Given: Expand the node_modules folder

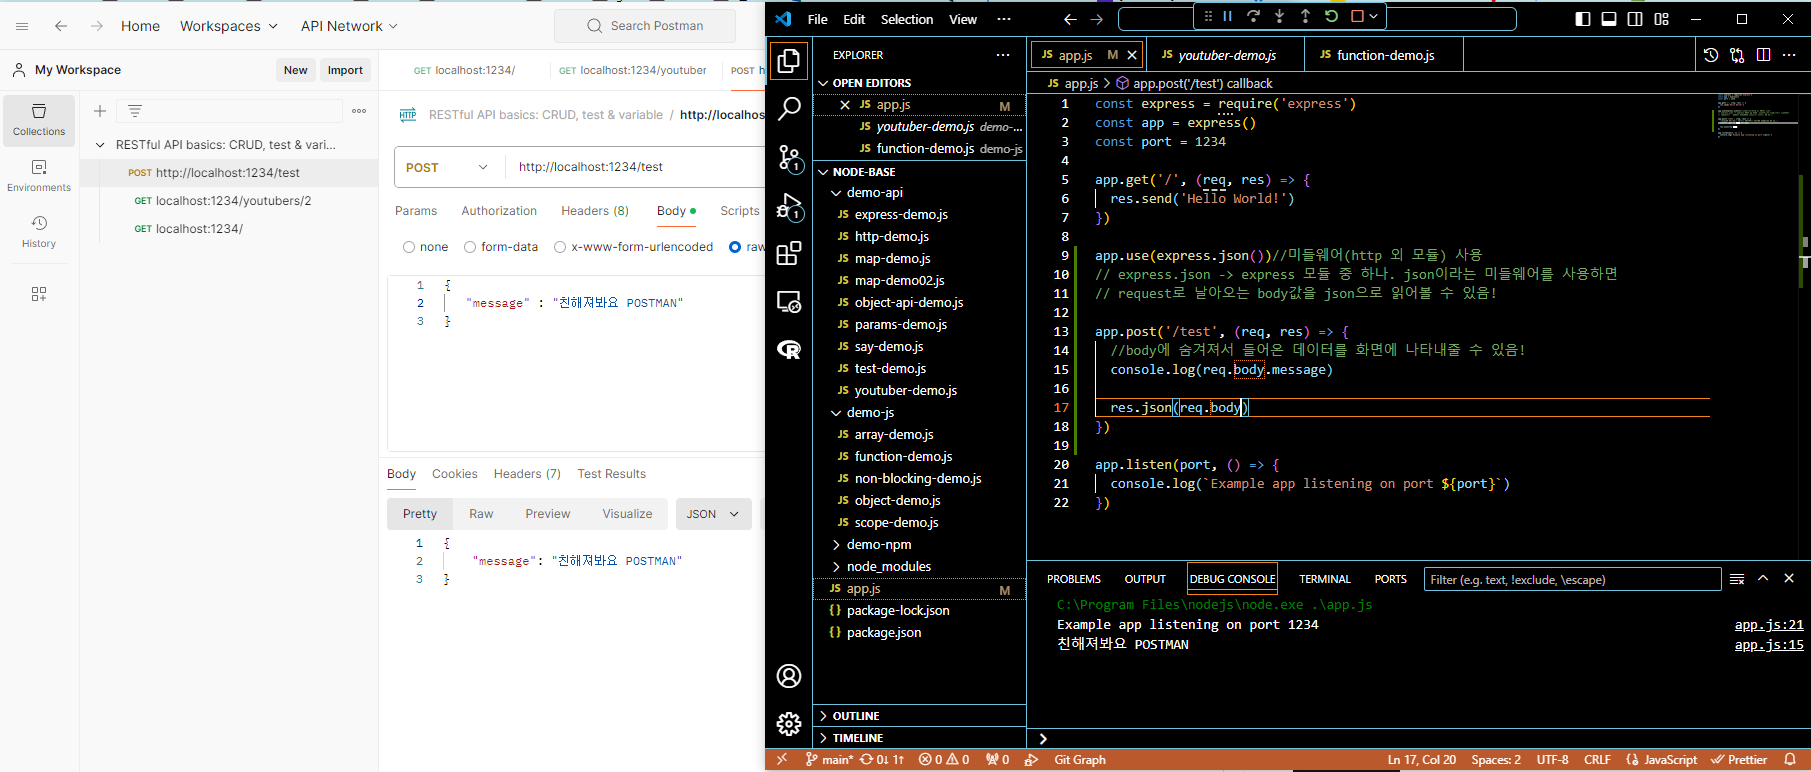Looking at the screenshot, I should coord(836,567).
